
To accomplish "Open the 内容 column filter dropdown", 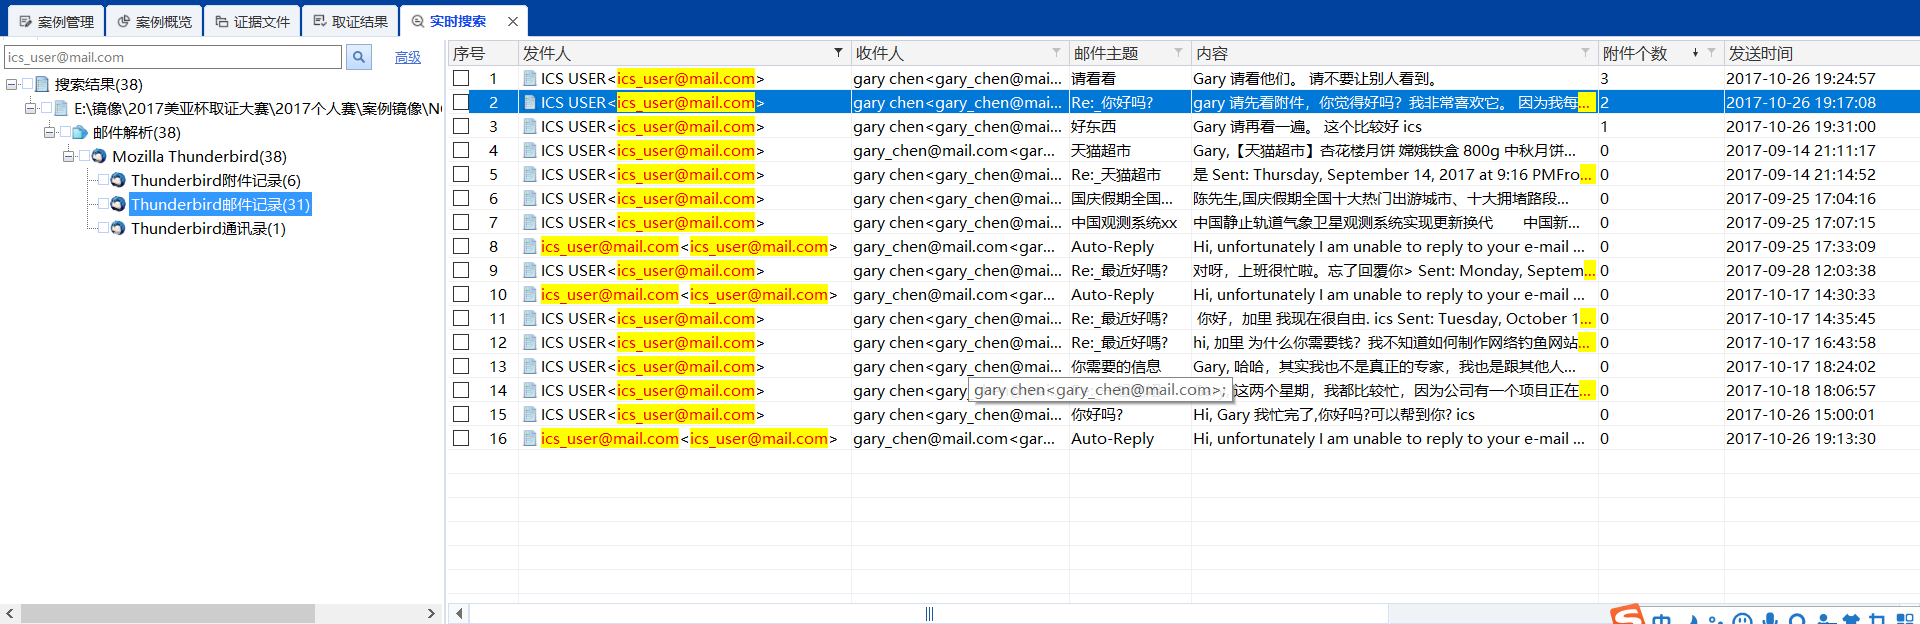I will 1585,52.
